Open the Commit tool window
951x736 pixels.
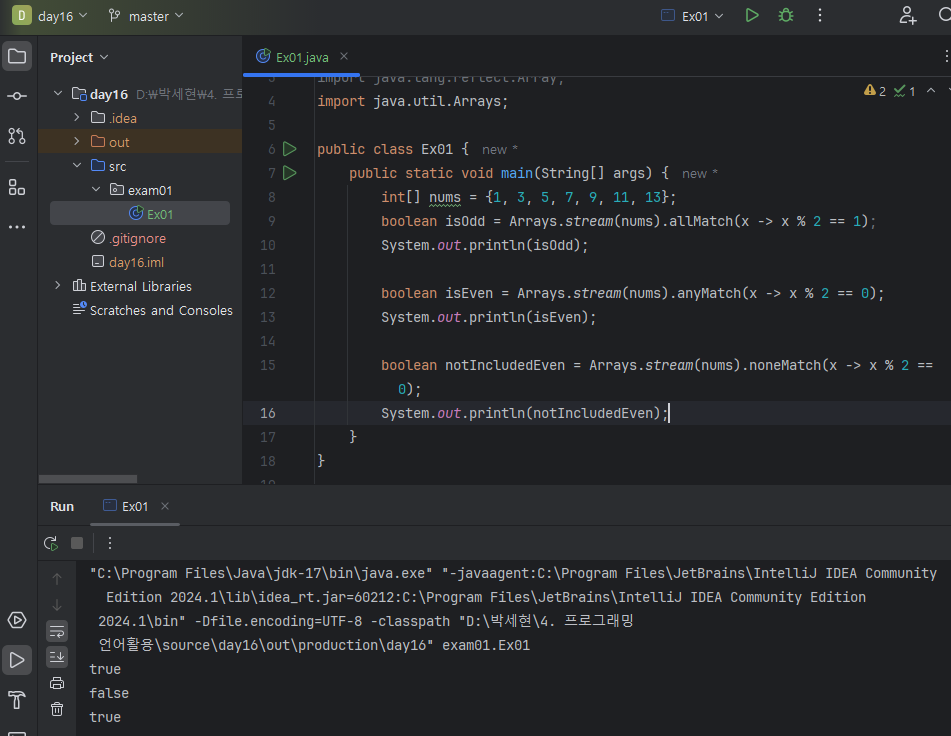click(17, 96)
